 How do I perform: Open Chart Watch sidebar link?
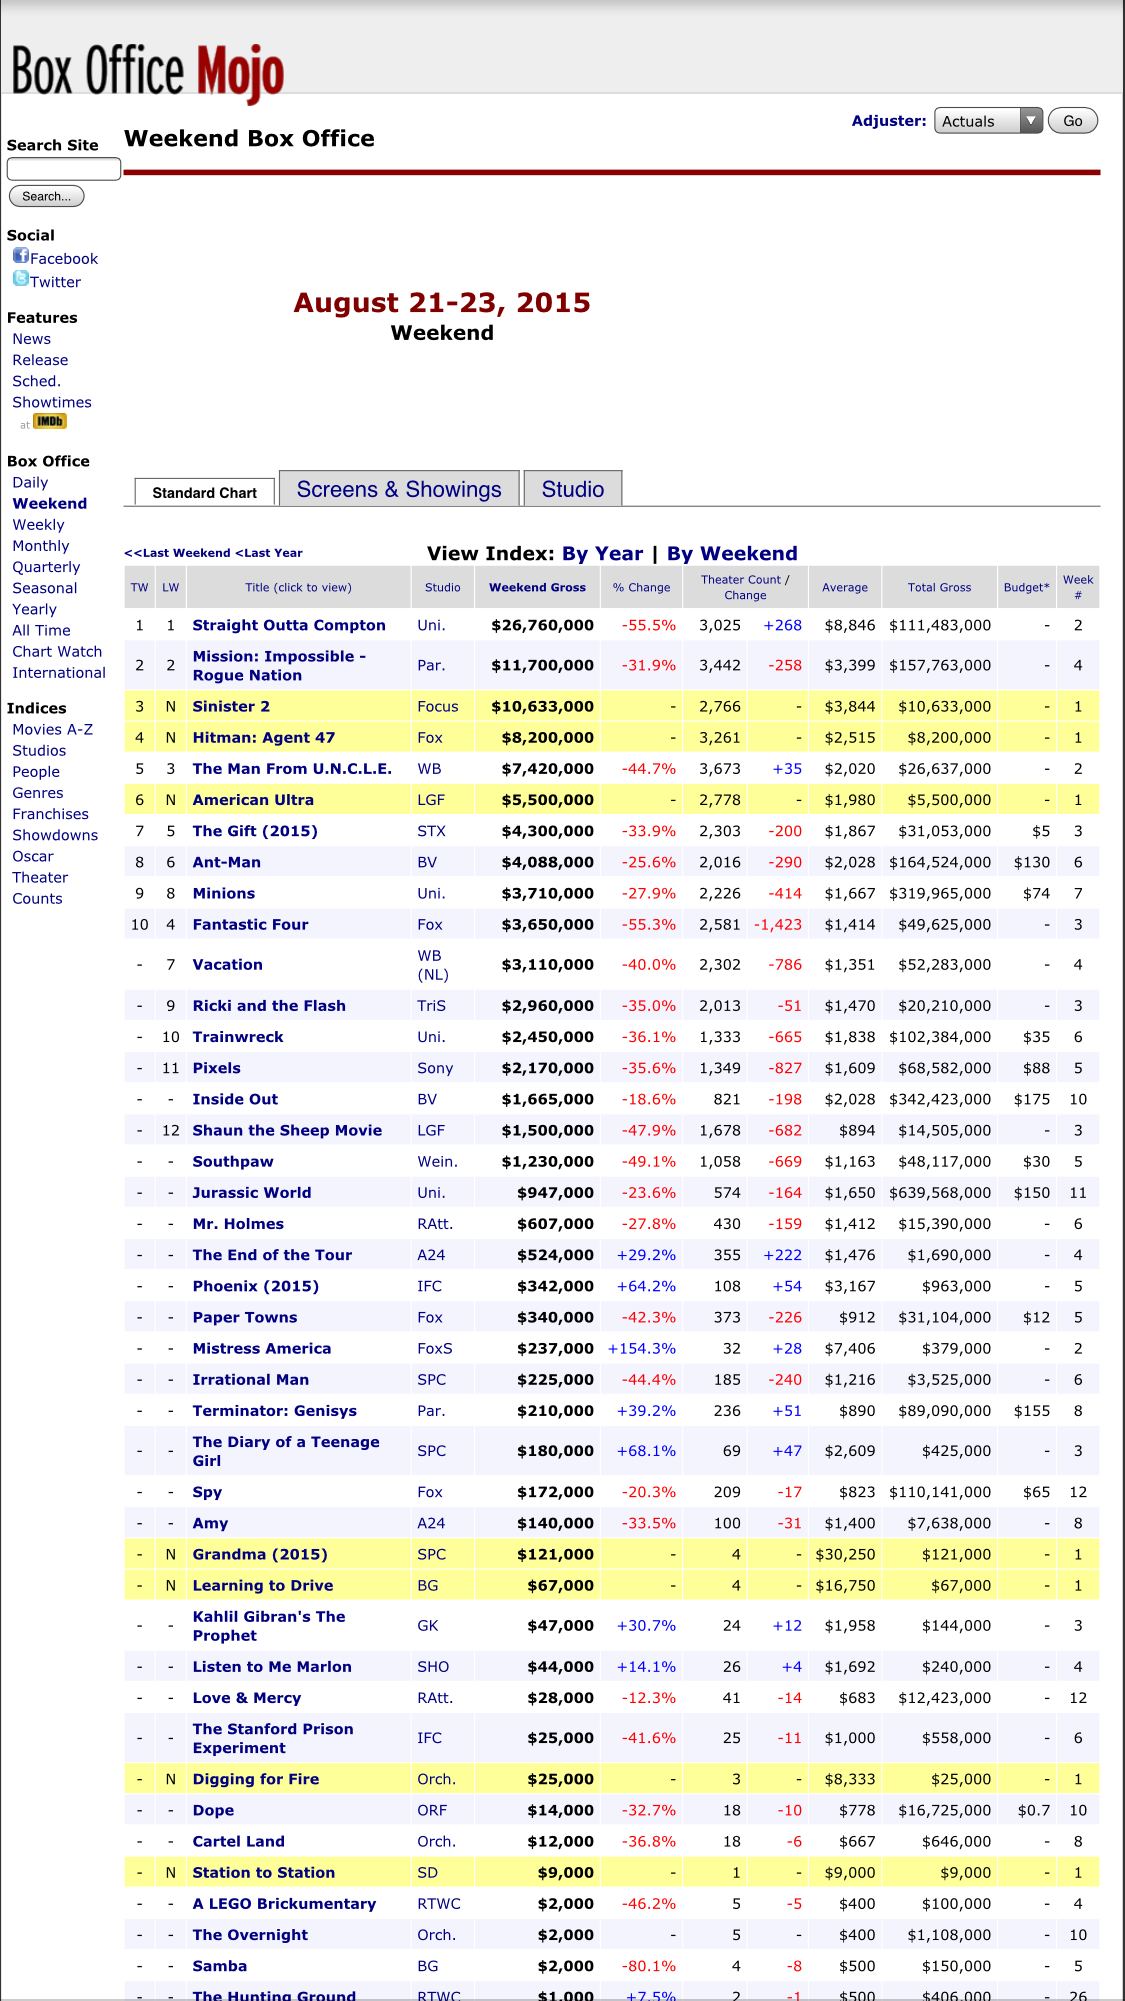point(57,651)
